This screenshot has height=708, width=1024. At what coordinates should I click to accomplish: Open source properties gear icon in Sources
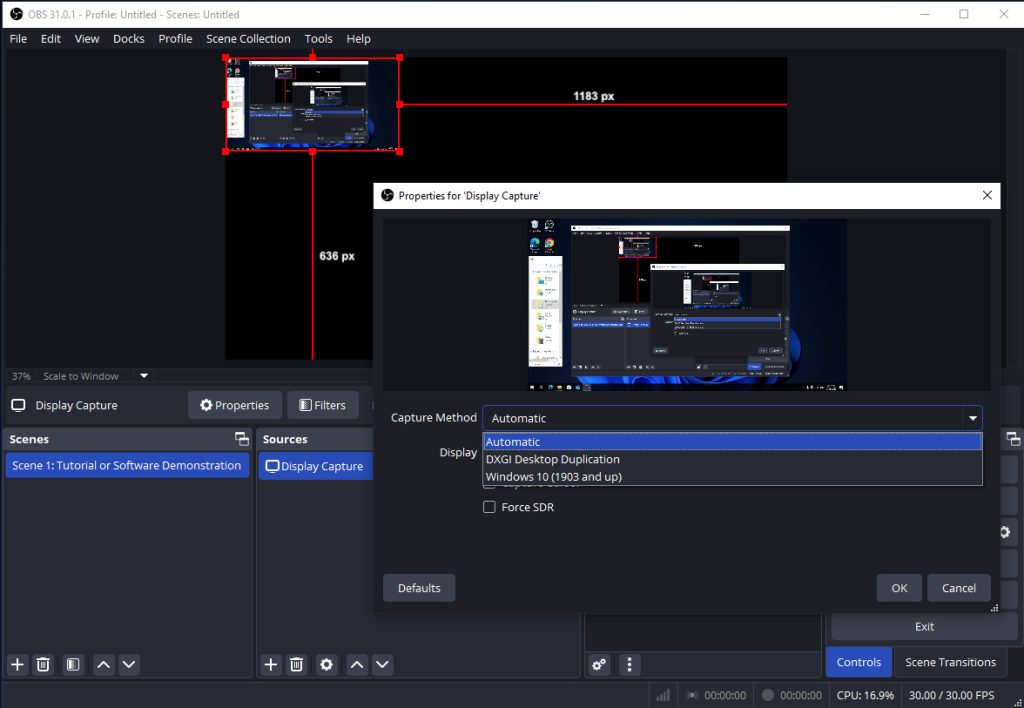327,664
